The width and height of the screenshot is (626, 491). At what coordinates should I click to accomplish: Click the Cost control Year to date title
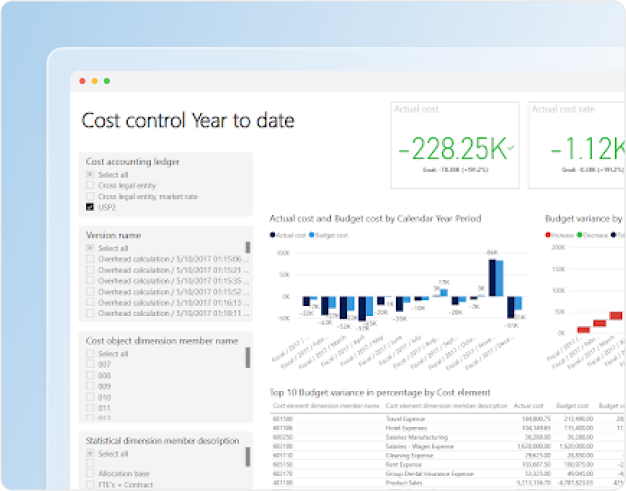[188, 120]
